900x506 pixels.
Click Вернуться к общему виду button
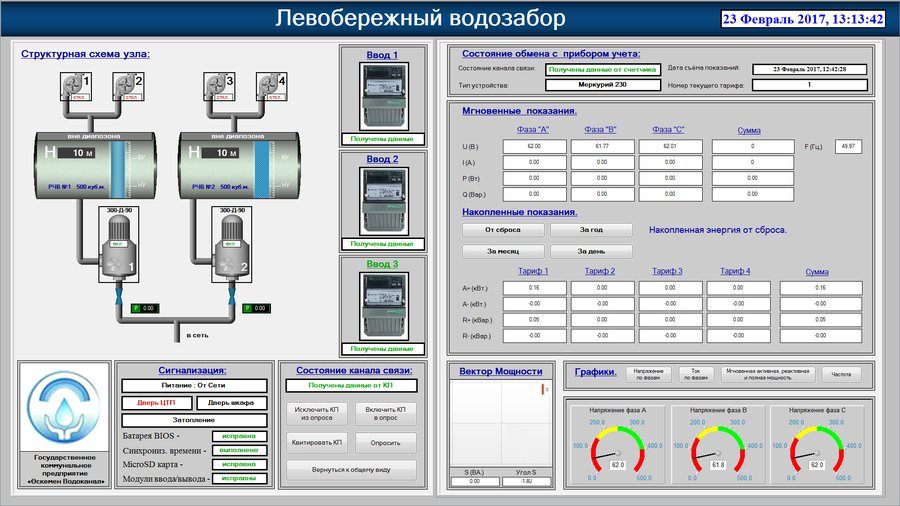(x=351, y=469)
